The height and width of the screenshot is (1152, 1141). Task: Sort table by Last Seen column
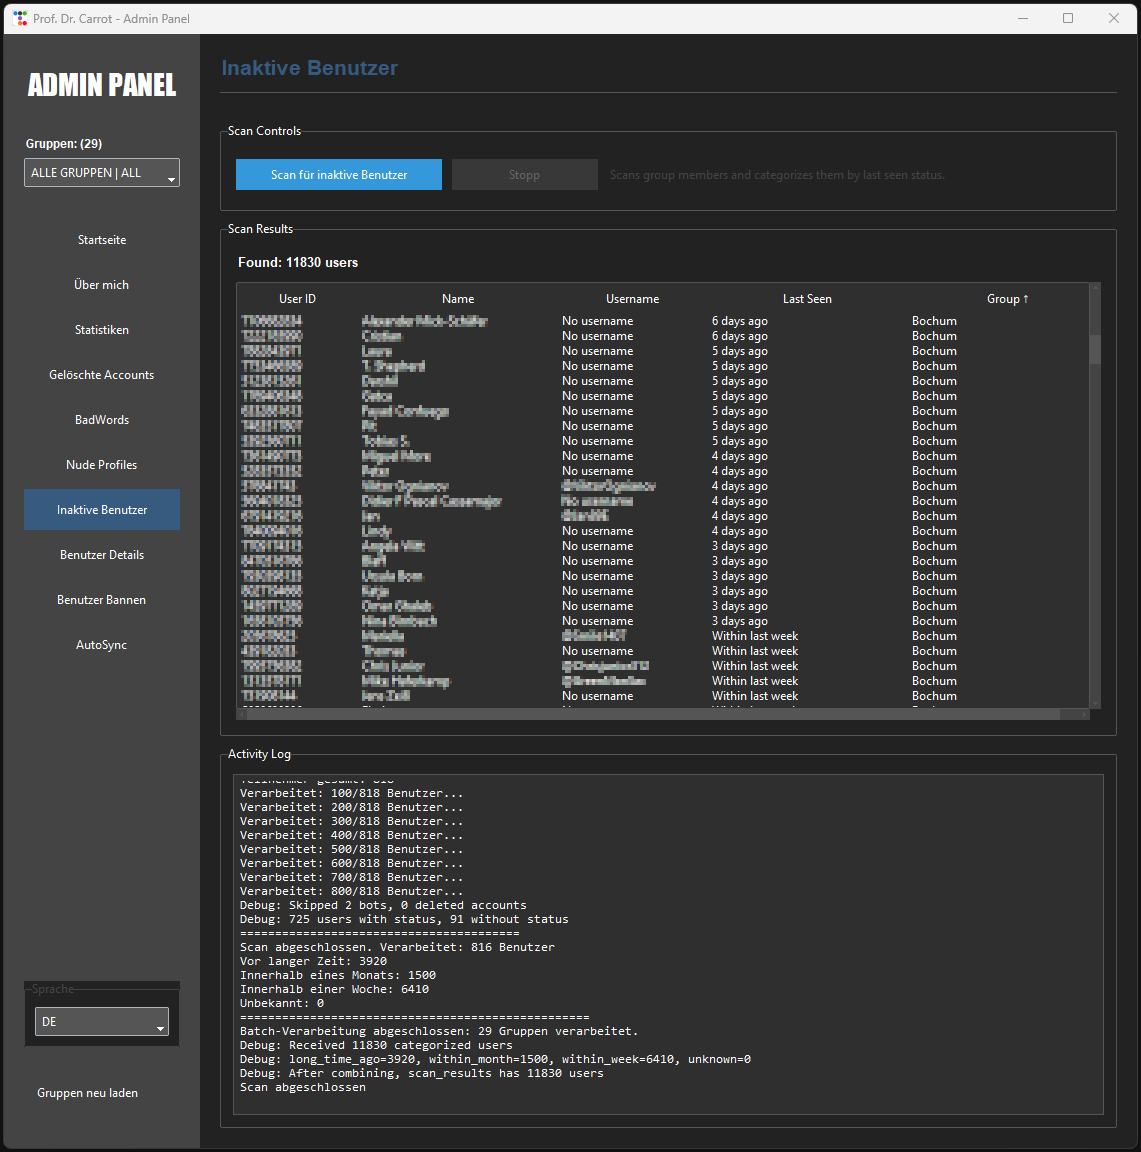(x=807, y=299)
